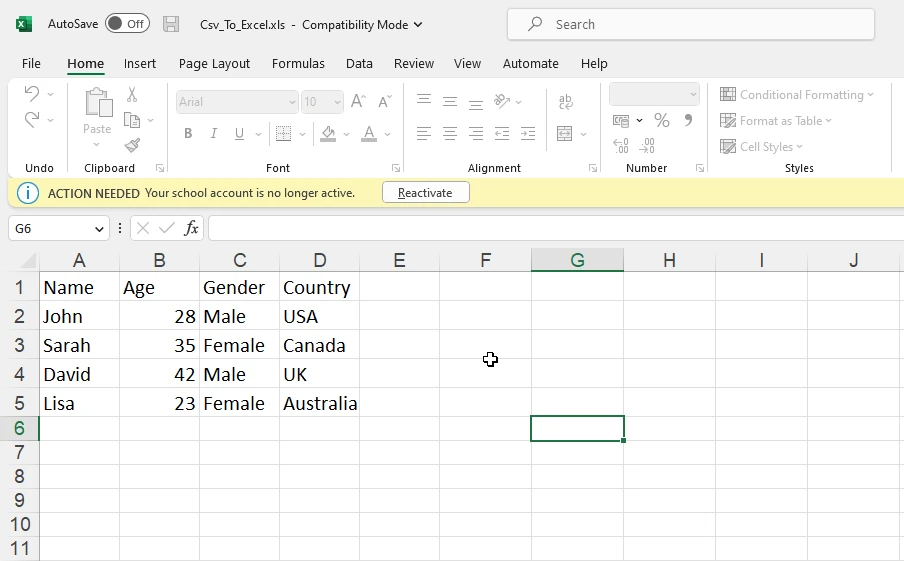Screen dimensions: 904x561
Task: Toggle Bold formatting
Action: [188, 134]
